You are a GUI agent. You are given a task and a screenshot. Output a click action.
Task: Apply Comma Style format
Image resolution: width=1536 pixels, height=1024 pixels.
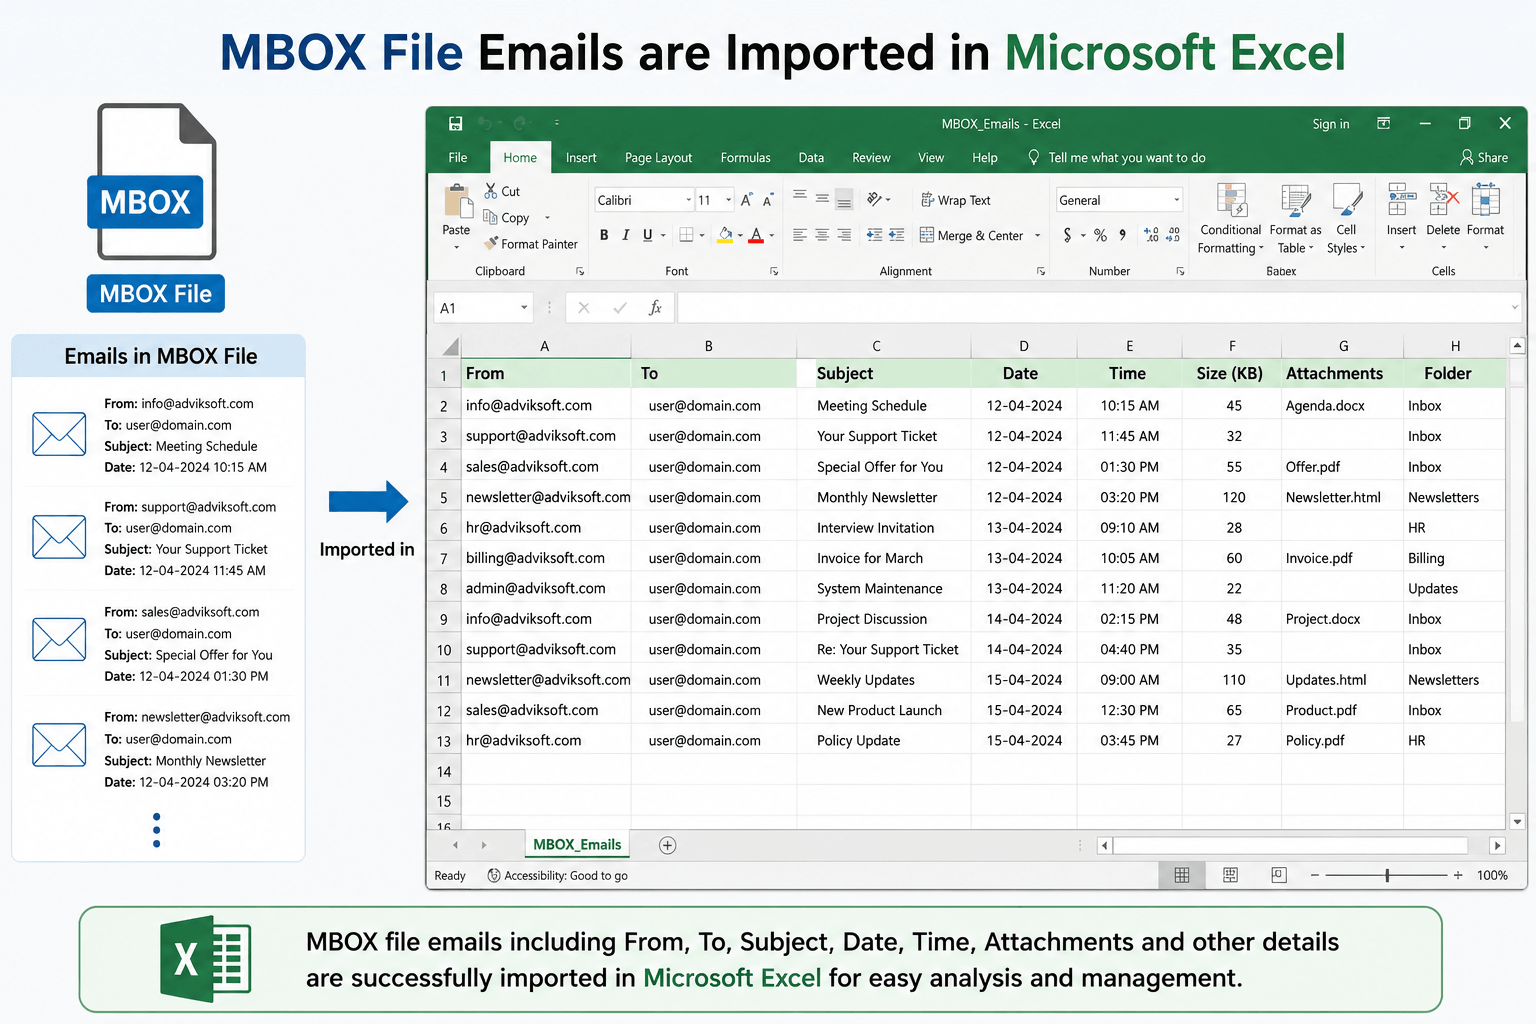1122,235
